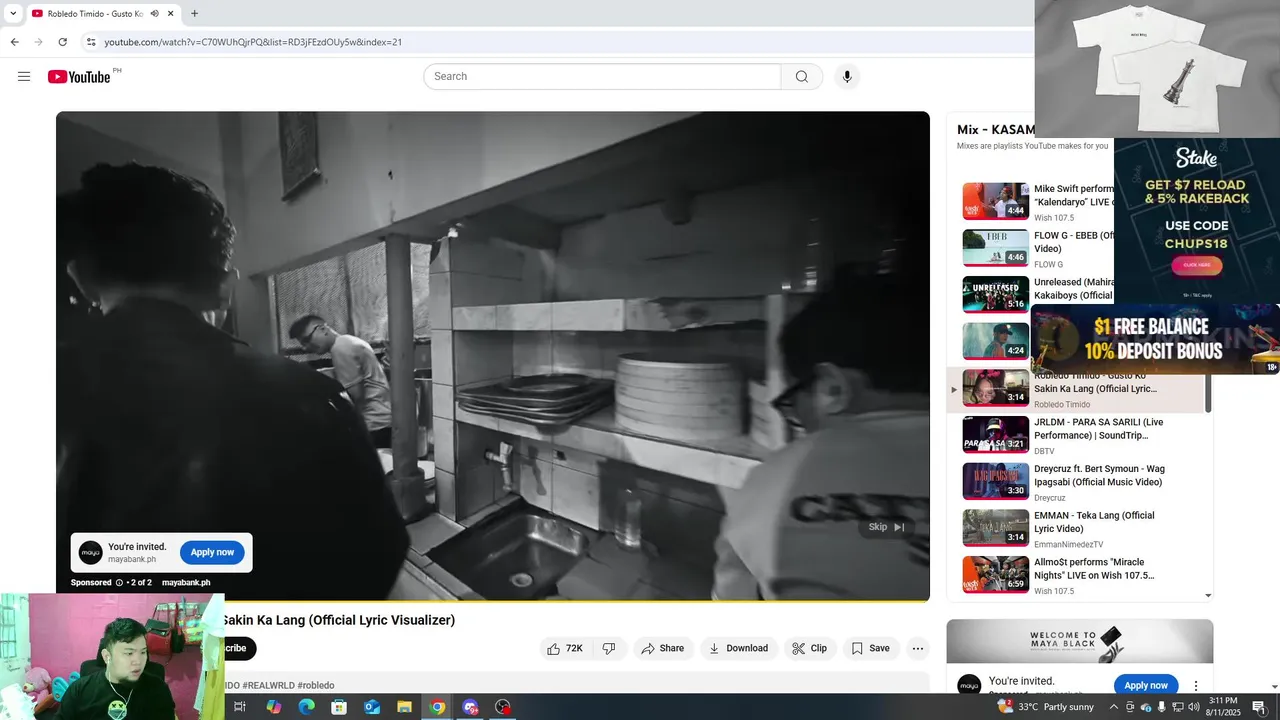This screenshot has width=1280, height=720.
Task: Select the currently playing Robledo Timido mix item
Action: [1075, 389]
